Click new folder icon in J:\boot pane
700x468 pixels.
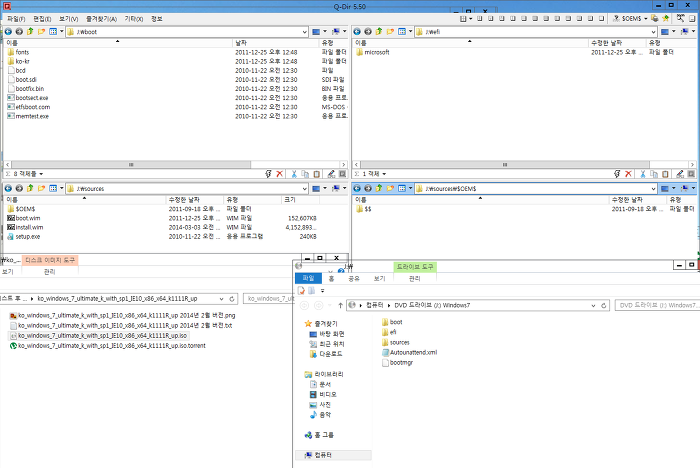[x=42, y=32]
